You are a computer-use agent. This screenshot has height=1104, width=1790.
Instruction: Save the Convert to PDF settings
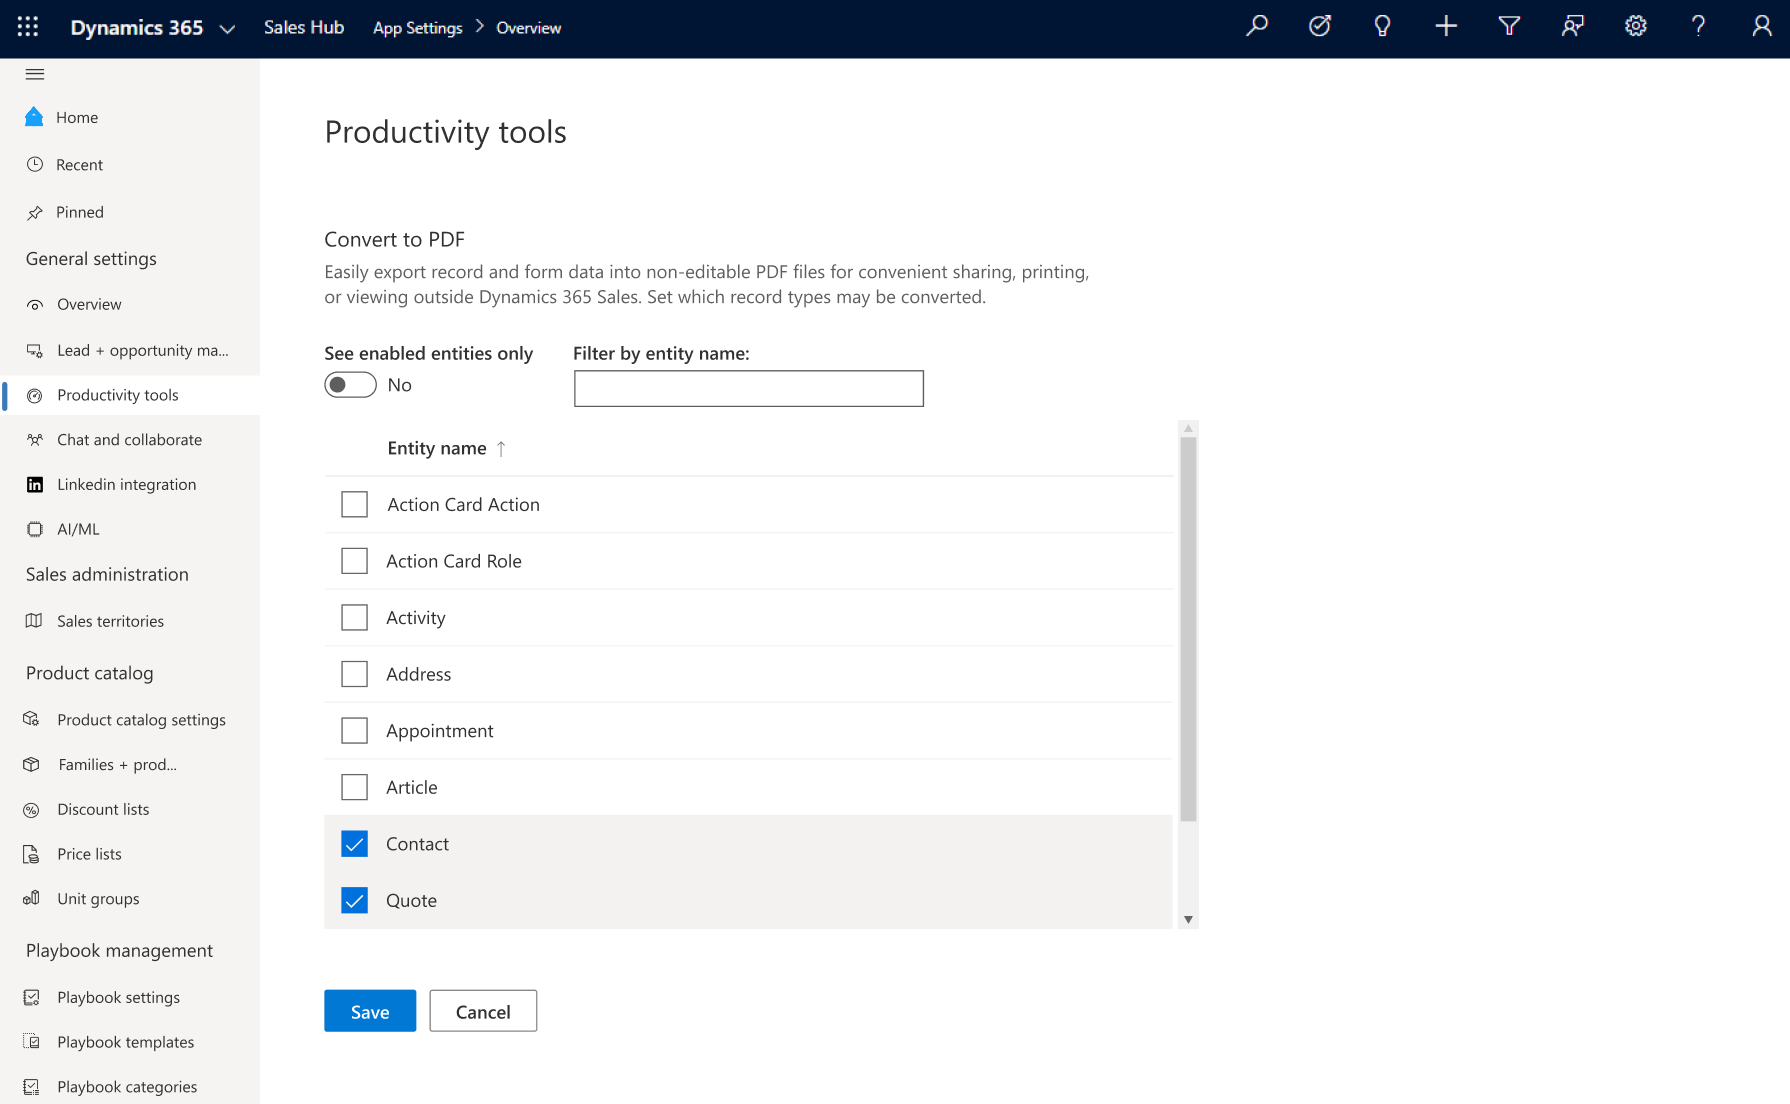(x=370, y=1011)
